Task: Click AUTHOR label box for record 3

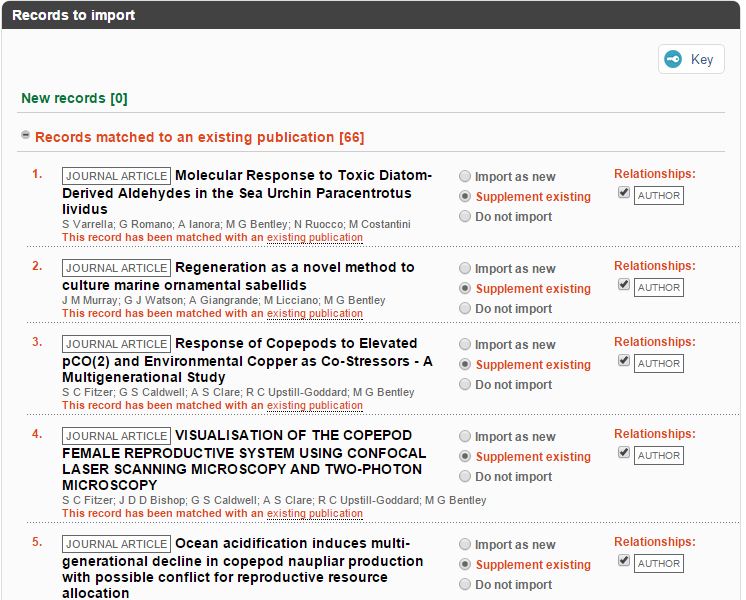Action: point(659,364)
